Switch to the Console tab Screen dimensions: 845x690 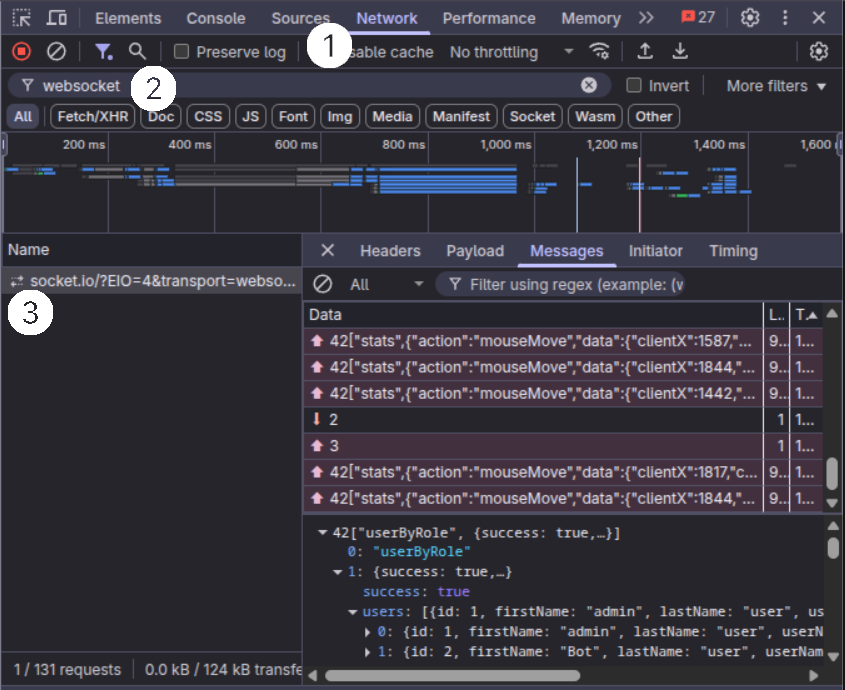215,17
